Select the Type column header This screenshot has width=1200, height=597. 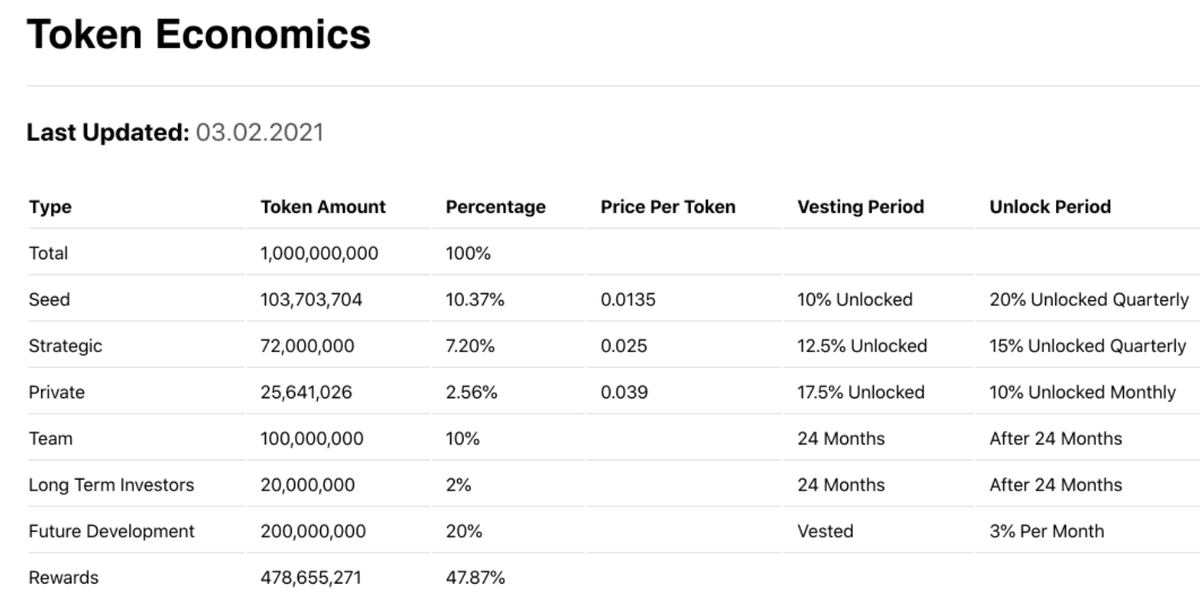[50, 207]
